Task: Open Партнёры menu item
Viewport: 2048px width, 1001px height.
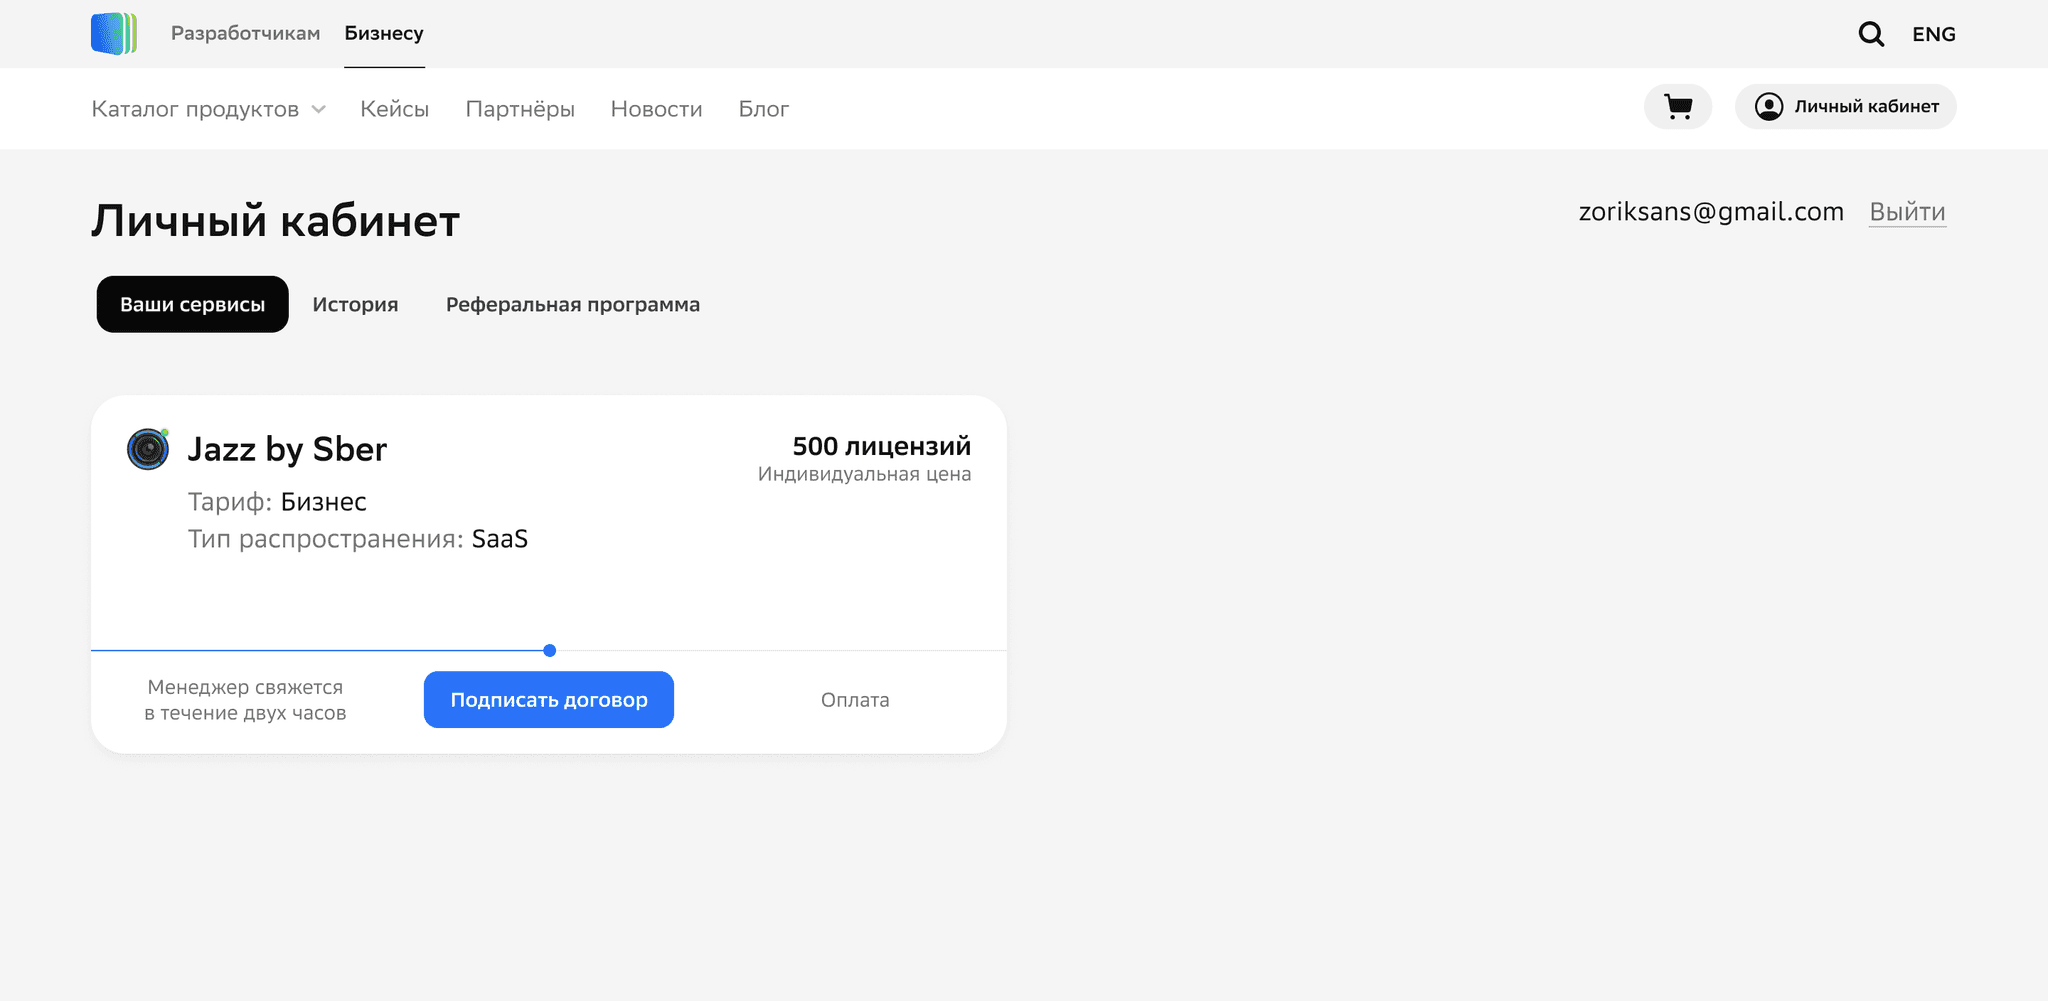Action: [520, 109]
